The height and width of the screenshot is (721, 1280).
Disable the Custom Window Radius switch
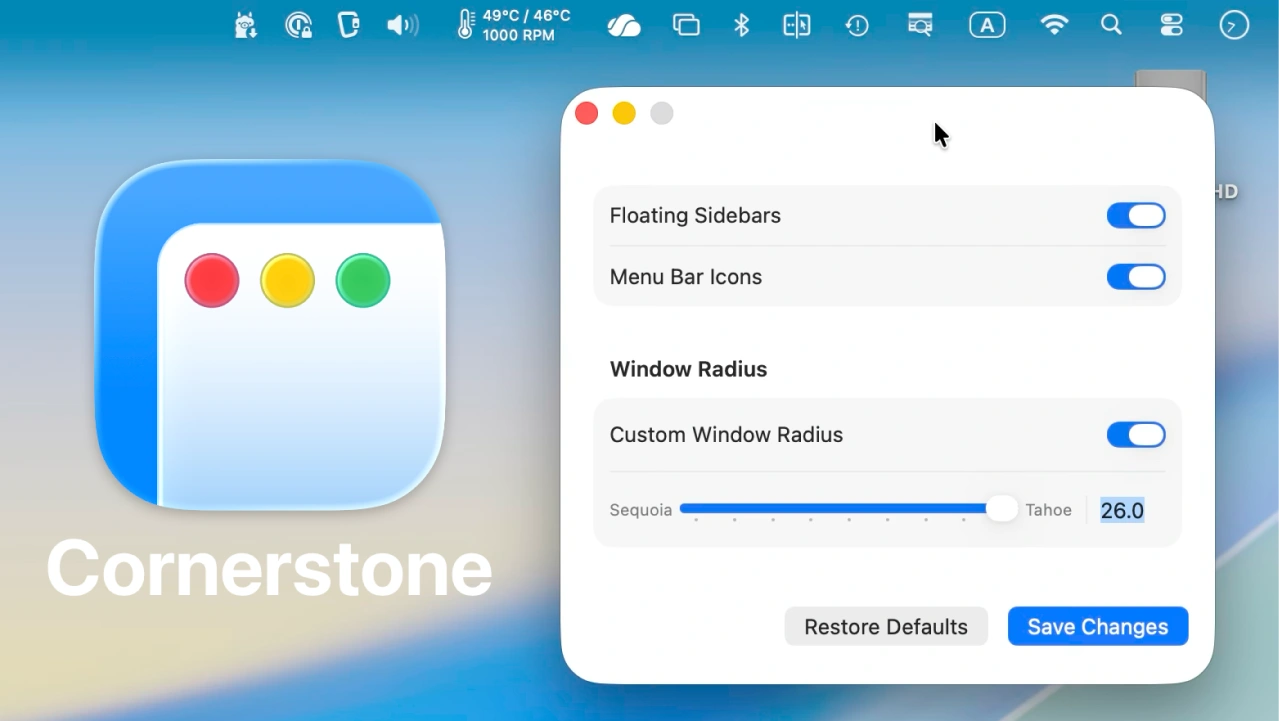coord(1136,435)
